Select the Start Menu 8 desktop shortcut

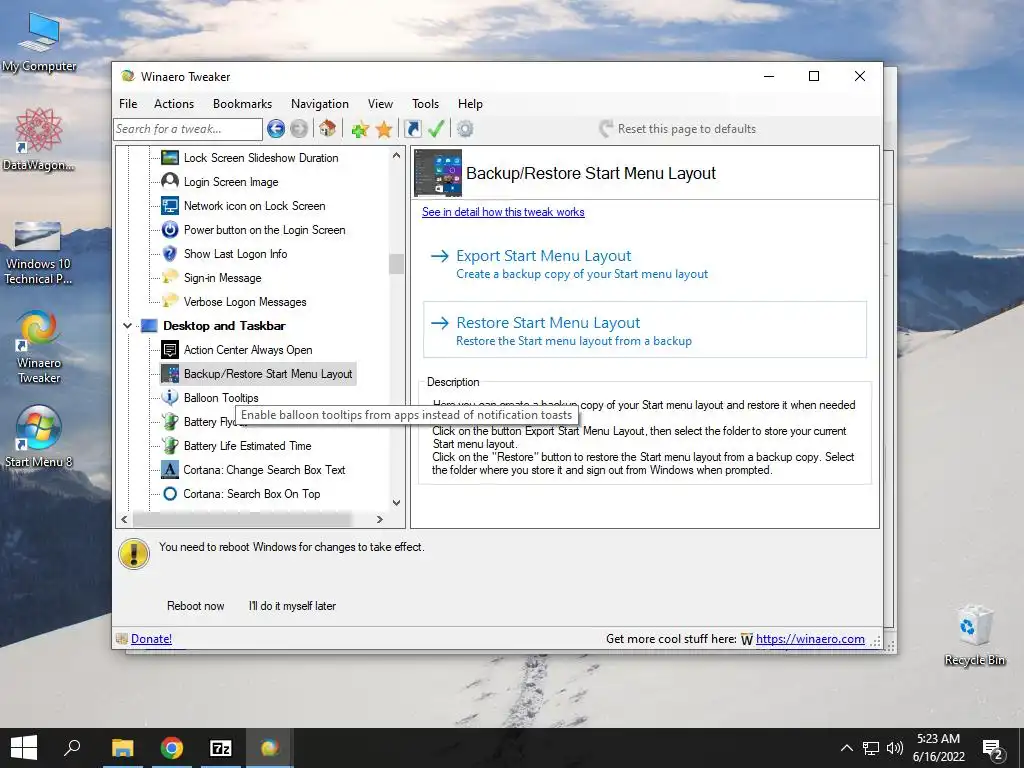[39, 438]
